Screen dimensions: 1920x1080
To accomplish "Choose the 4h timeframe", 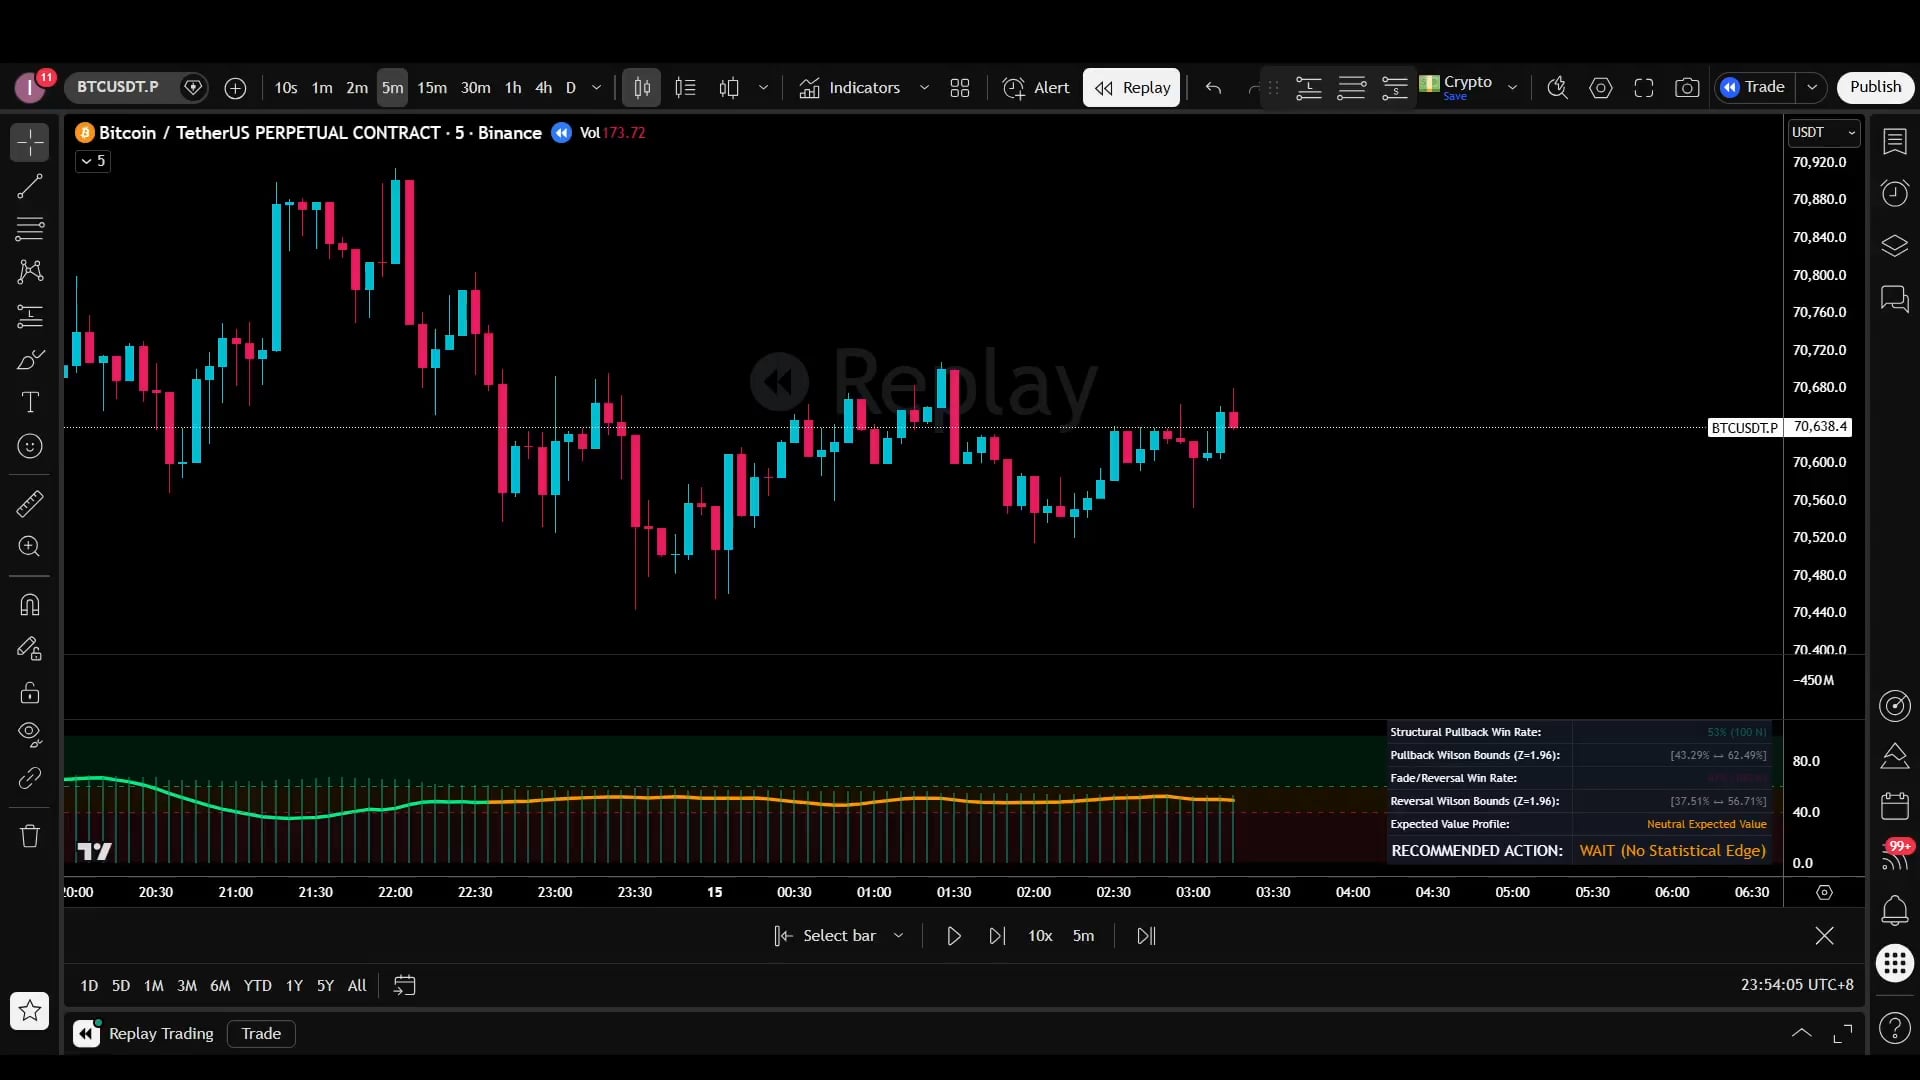I will (544, 88).
